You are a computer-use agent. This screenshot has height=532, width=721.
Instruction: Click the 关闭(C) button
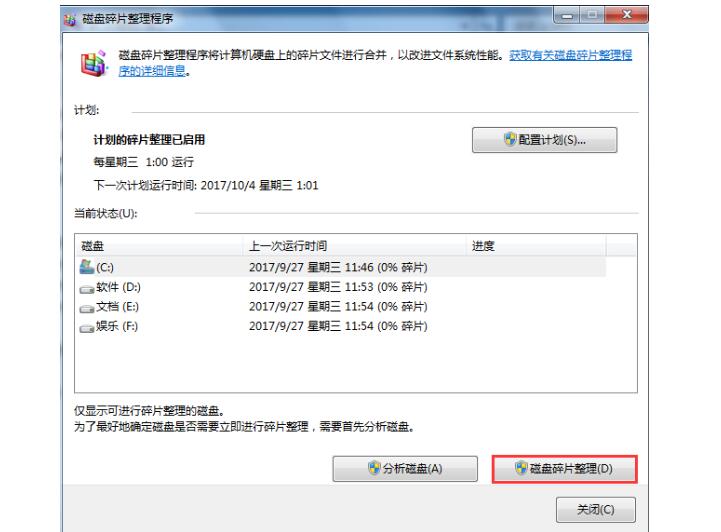coord(596,509)
